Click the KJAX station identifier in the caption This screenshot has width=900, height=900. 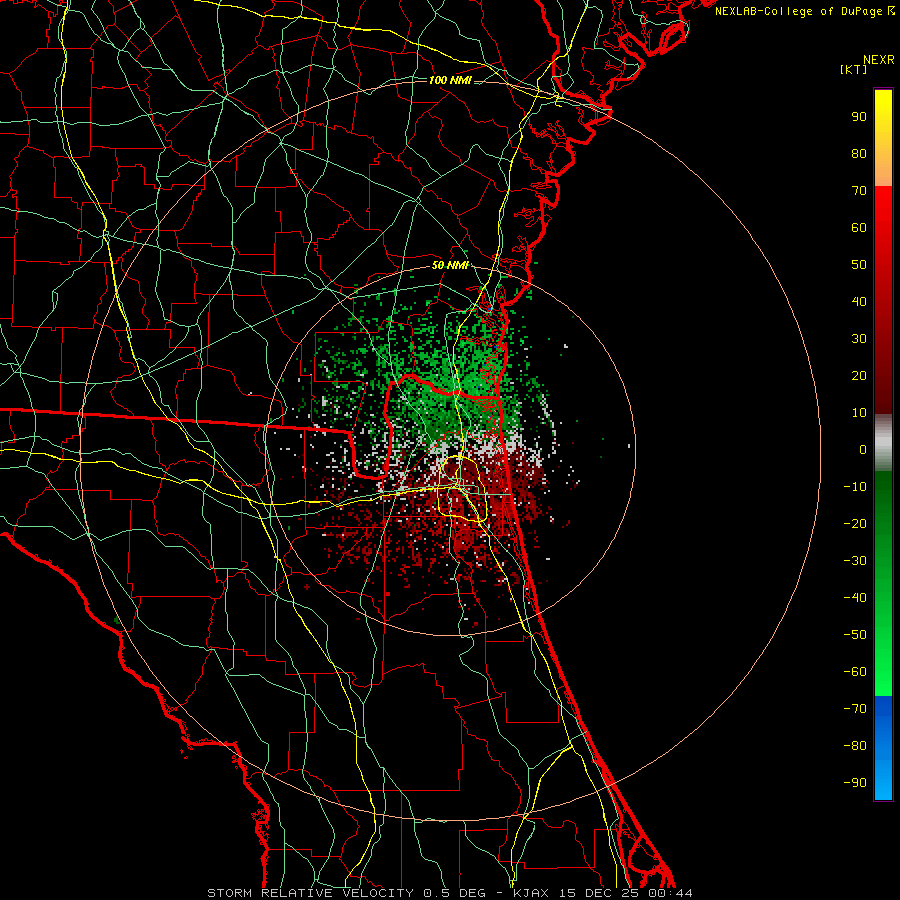(x=530, y=893)
